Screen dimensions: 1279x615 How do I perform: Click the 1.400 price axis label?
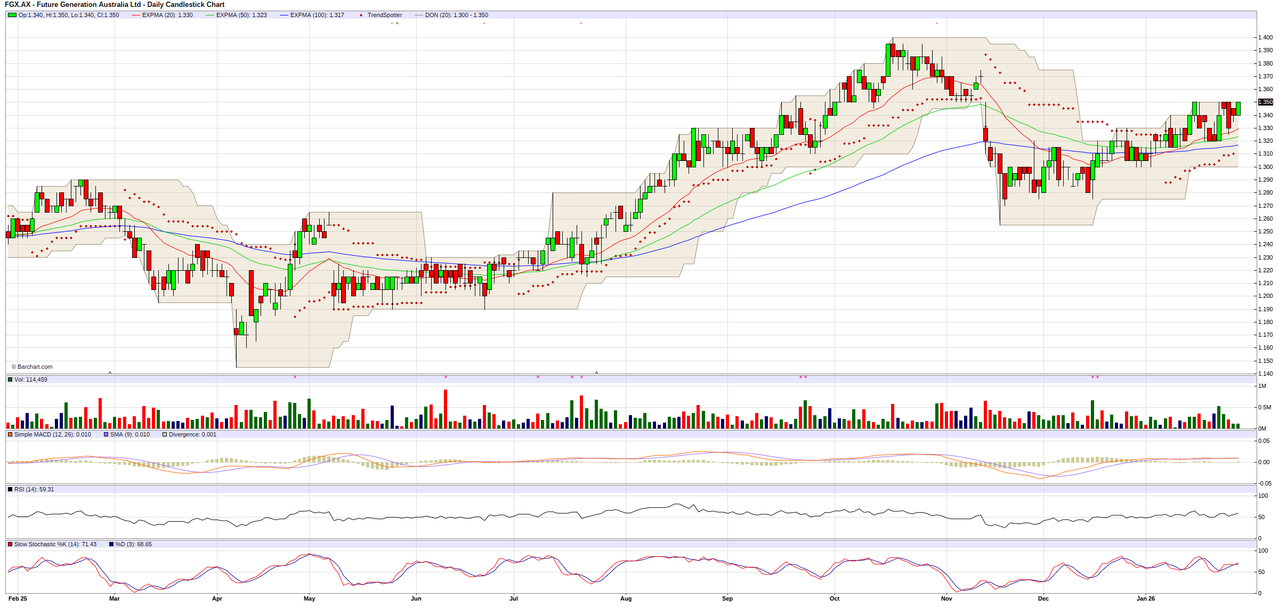[x=1265, y=37]
